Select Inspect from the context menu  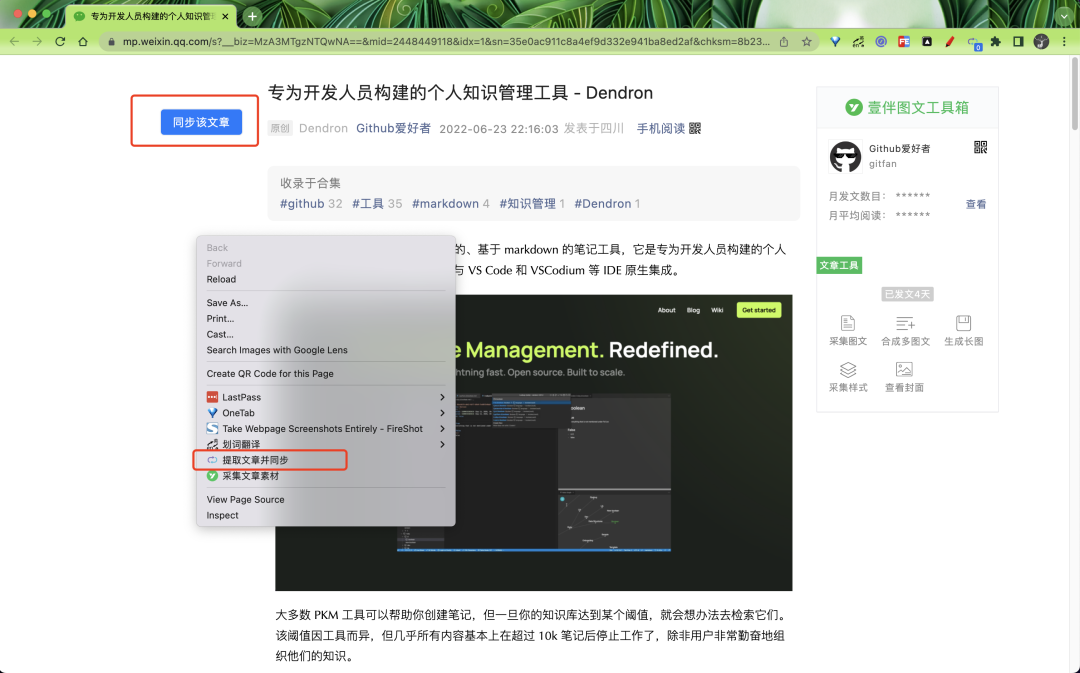click(221, 514)
